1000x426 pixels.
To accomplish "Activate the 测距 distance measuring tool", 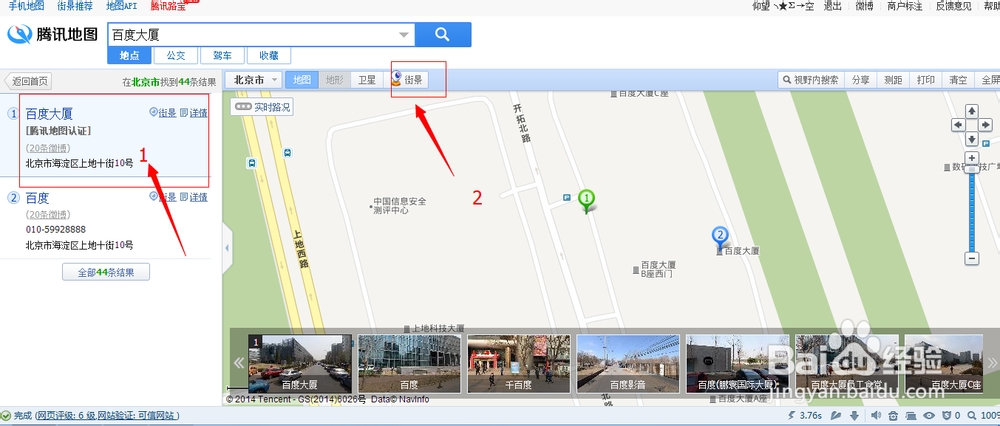I will pos(893,80).
